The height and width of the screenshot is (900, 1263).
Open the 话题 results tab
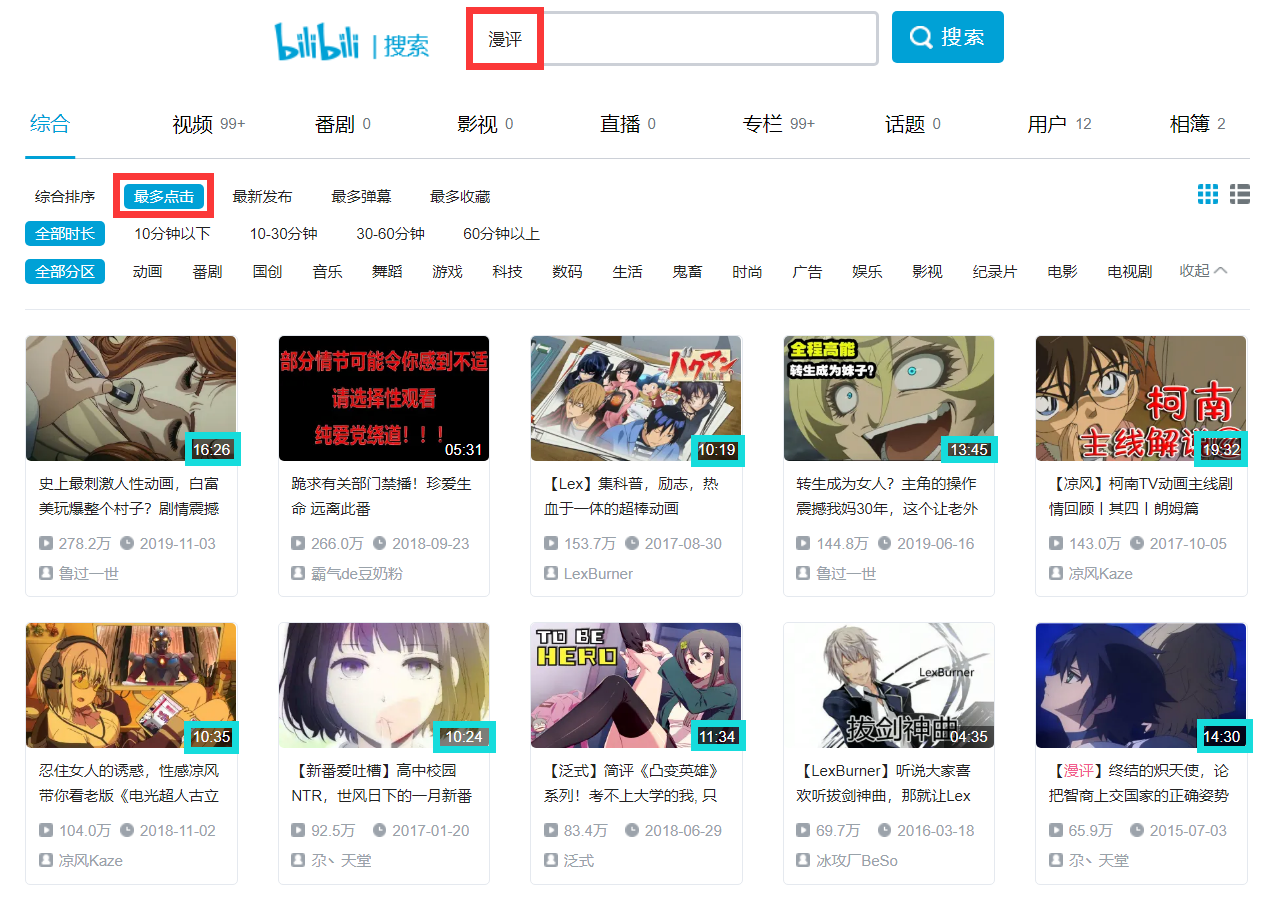pos(913,124)
